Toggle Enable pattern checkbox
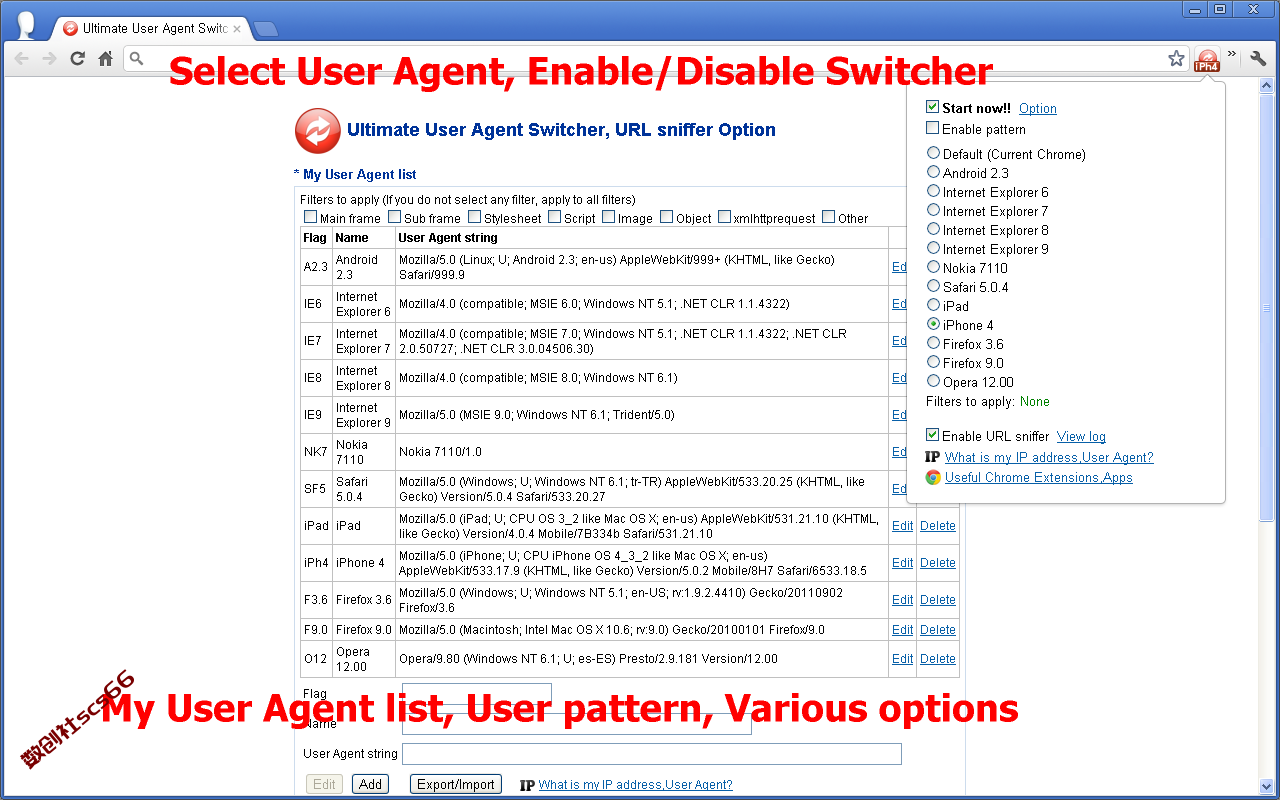 coord(932,128)
